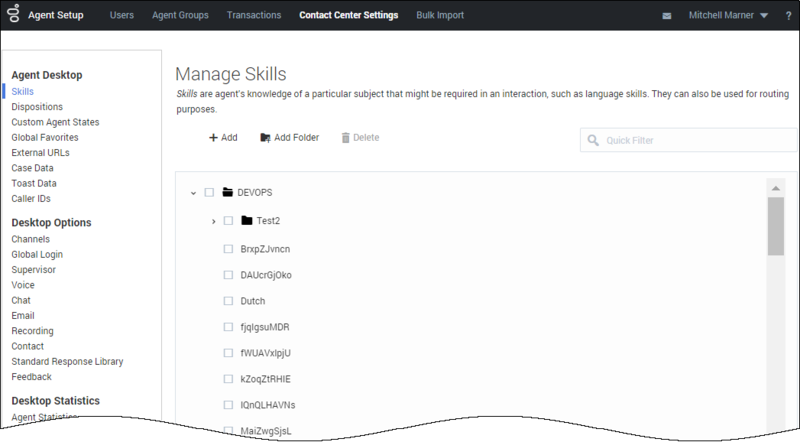Click the Genesys logo icon
The height and width of the screenshot is (442, 800).
coord(15,15)
